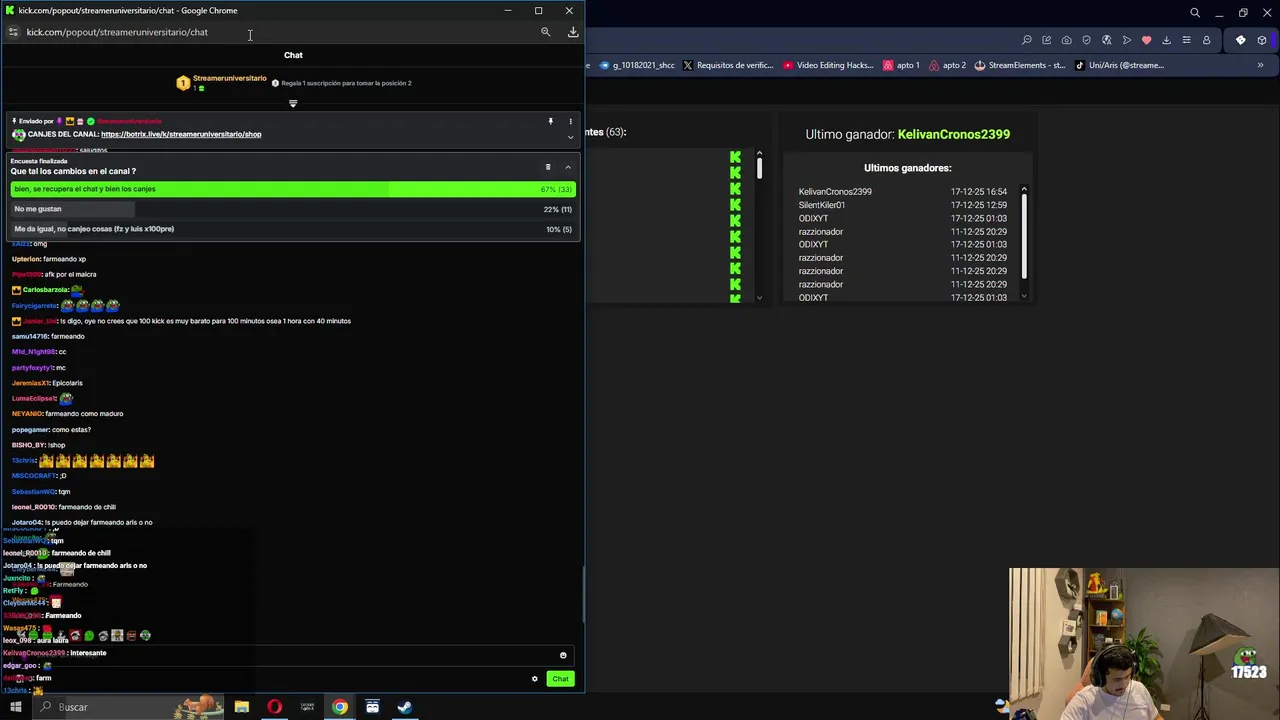
Task: Click the edit/note icon in right browser toolbar
Action: [1046, 40]
